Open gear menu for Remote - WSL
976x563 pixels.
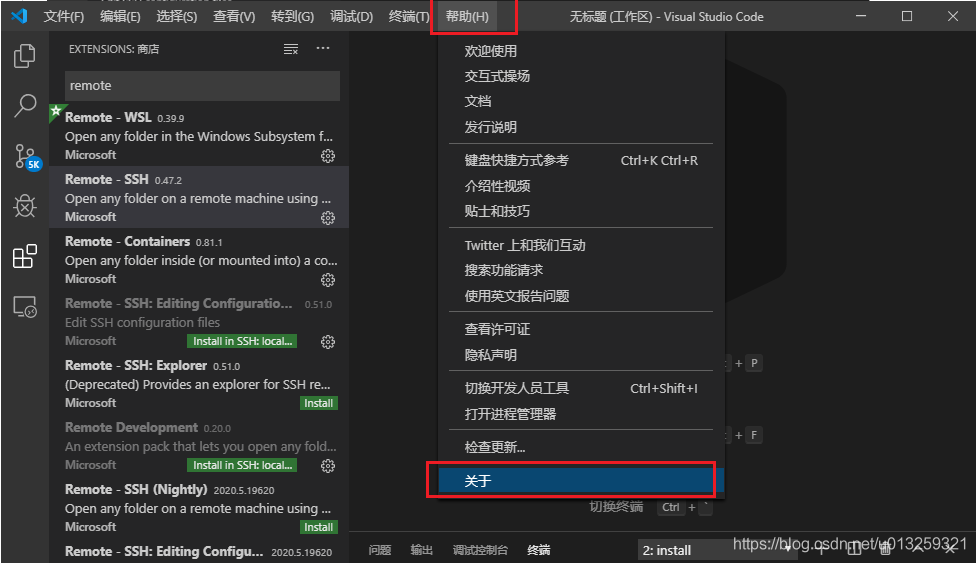[327, 156]
